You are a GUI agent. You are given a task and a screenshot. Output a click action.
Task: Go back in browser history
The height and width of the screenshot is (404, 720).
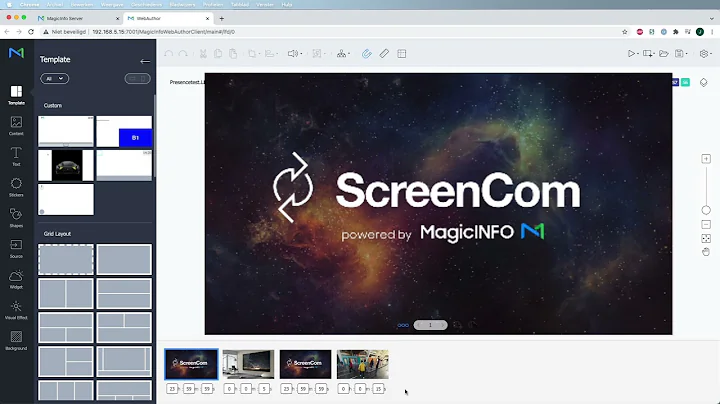point(7,32)
